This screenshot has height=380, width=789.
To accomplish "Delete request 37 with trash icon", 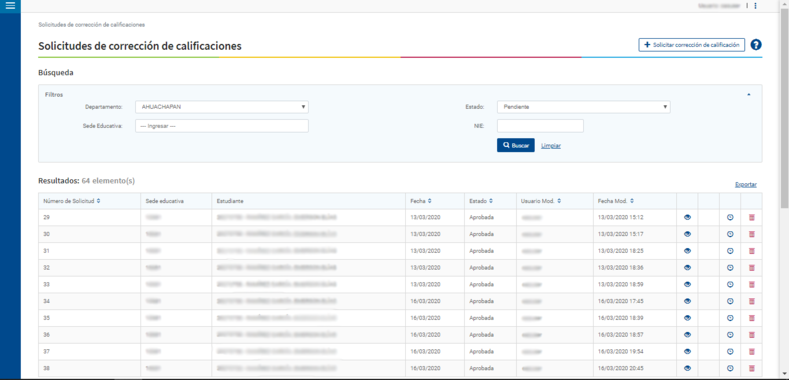I will (x=752, y=351).
